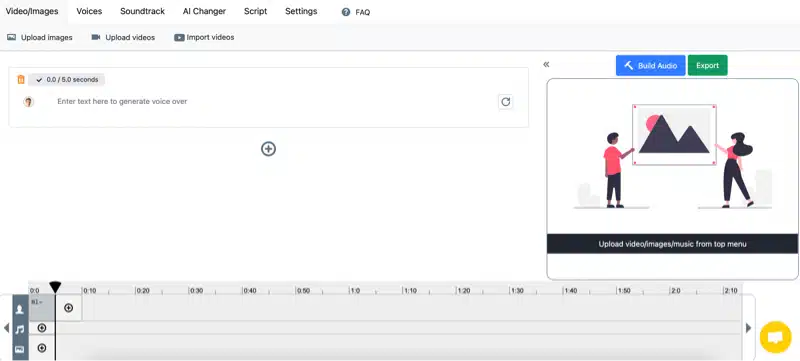Open the yellow chat support bubble
The image size is (800, 361).
(775, 337)
